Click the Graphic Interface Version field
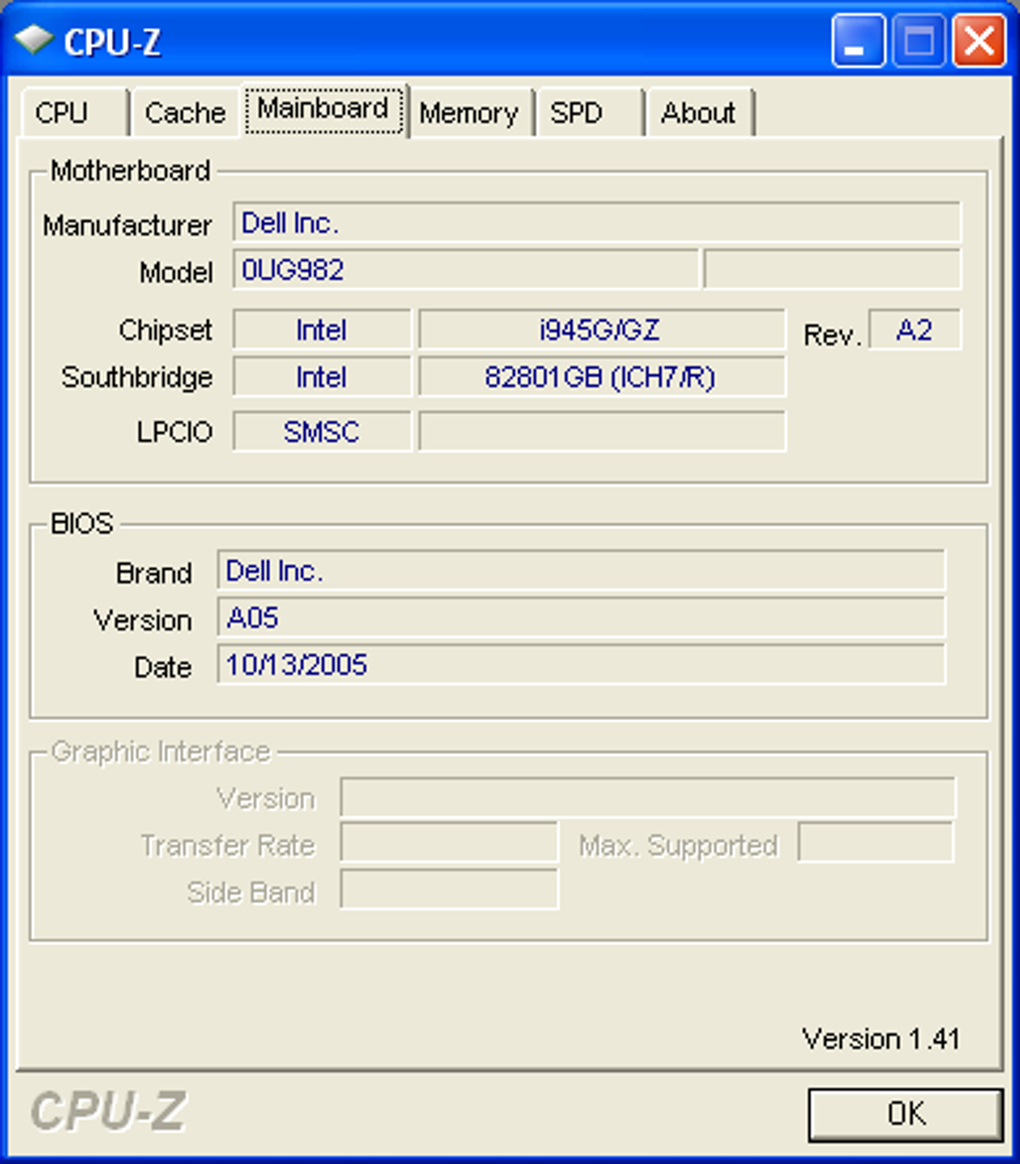The width and height of the screenshot is (1020, 1164). (647, 797)
